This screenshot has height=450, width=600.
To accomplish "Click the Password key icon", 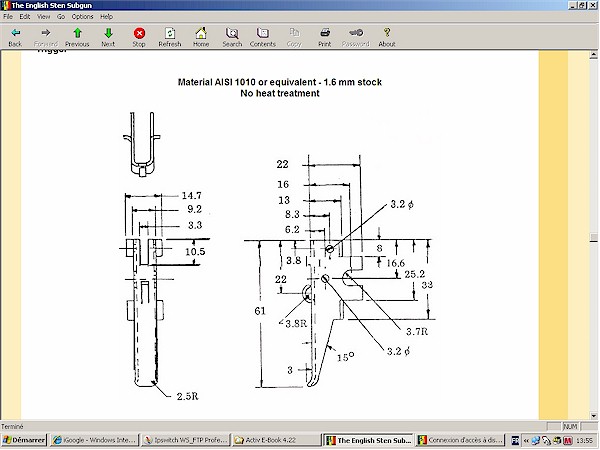I will pos(356,33).
